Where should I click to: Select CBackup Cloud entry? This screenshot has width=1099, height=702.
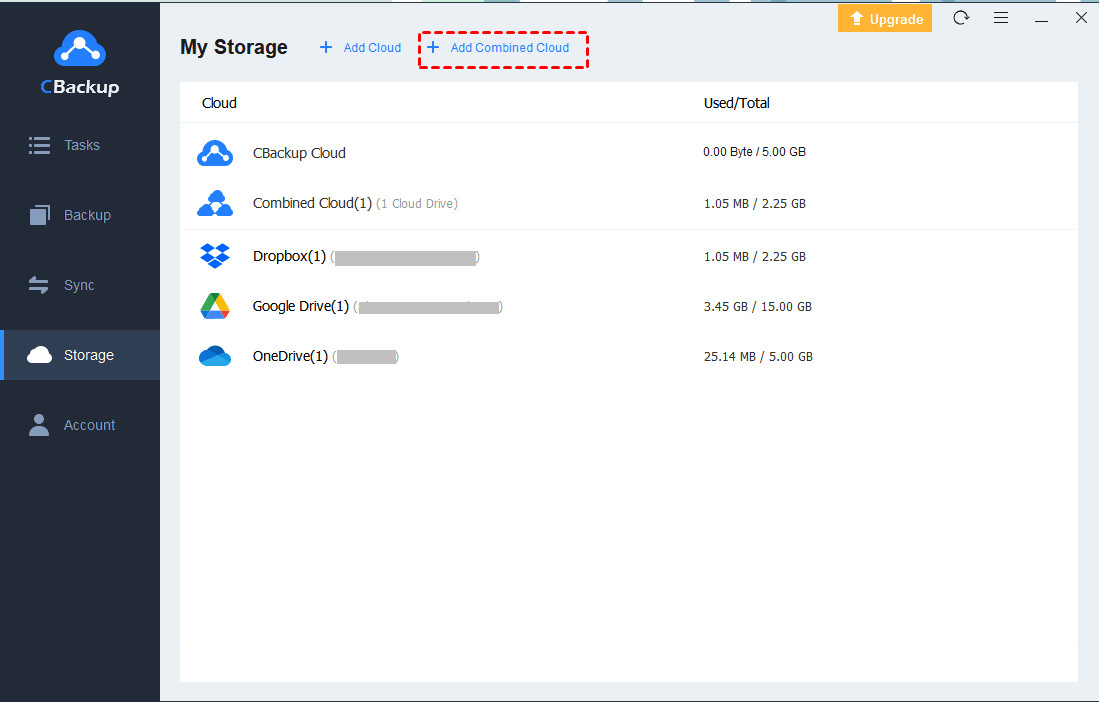coord(299,153)
